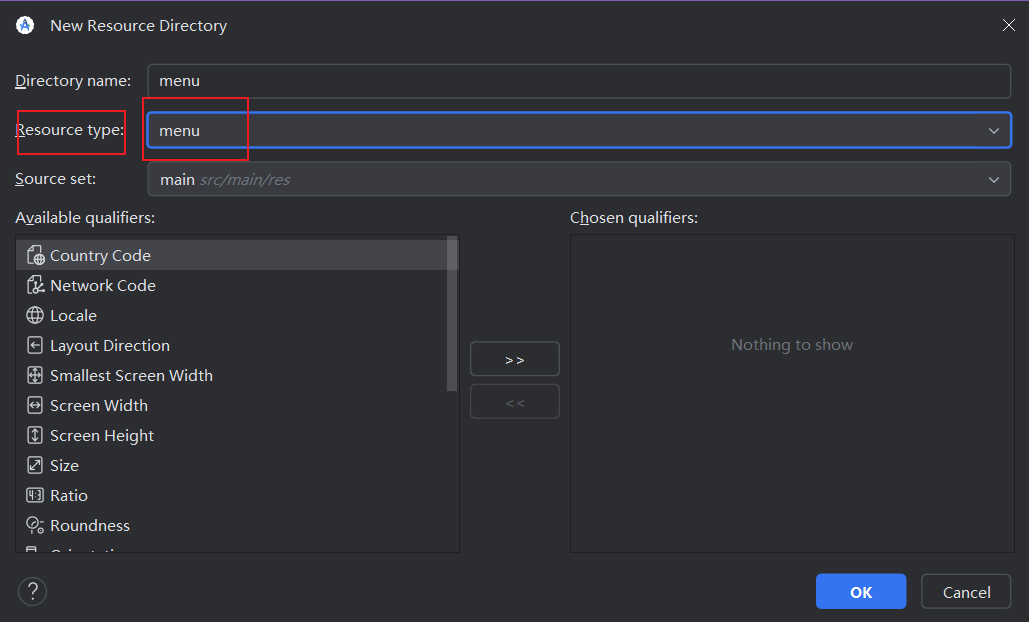Click the Ratio qualifier icon

35,496
